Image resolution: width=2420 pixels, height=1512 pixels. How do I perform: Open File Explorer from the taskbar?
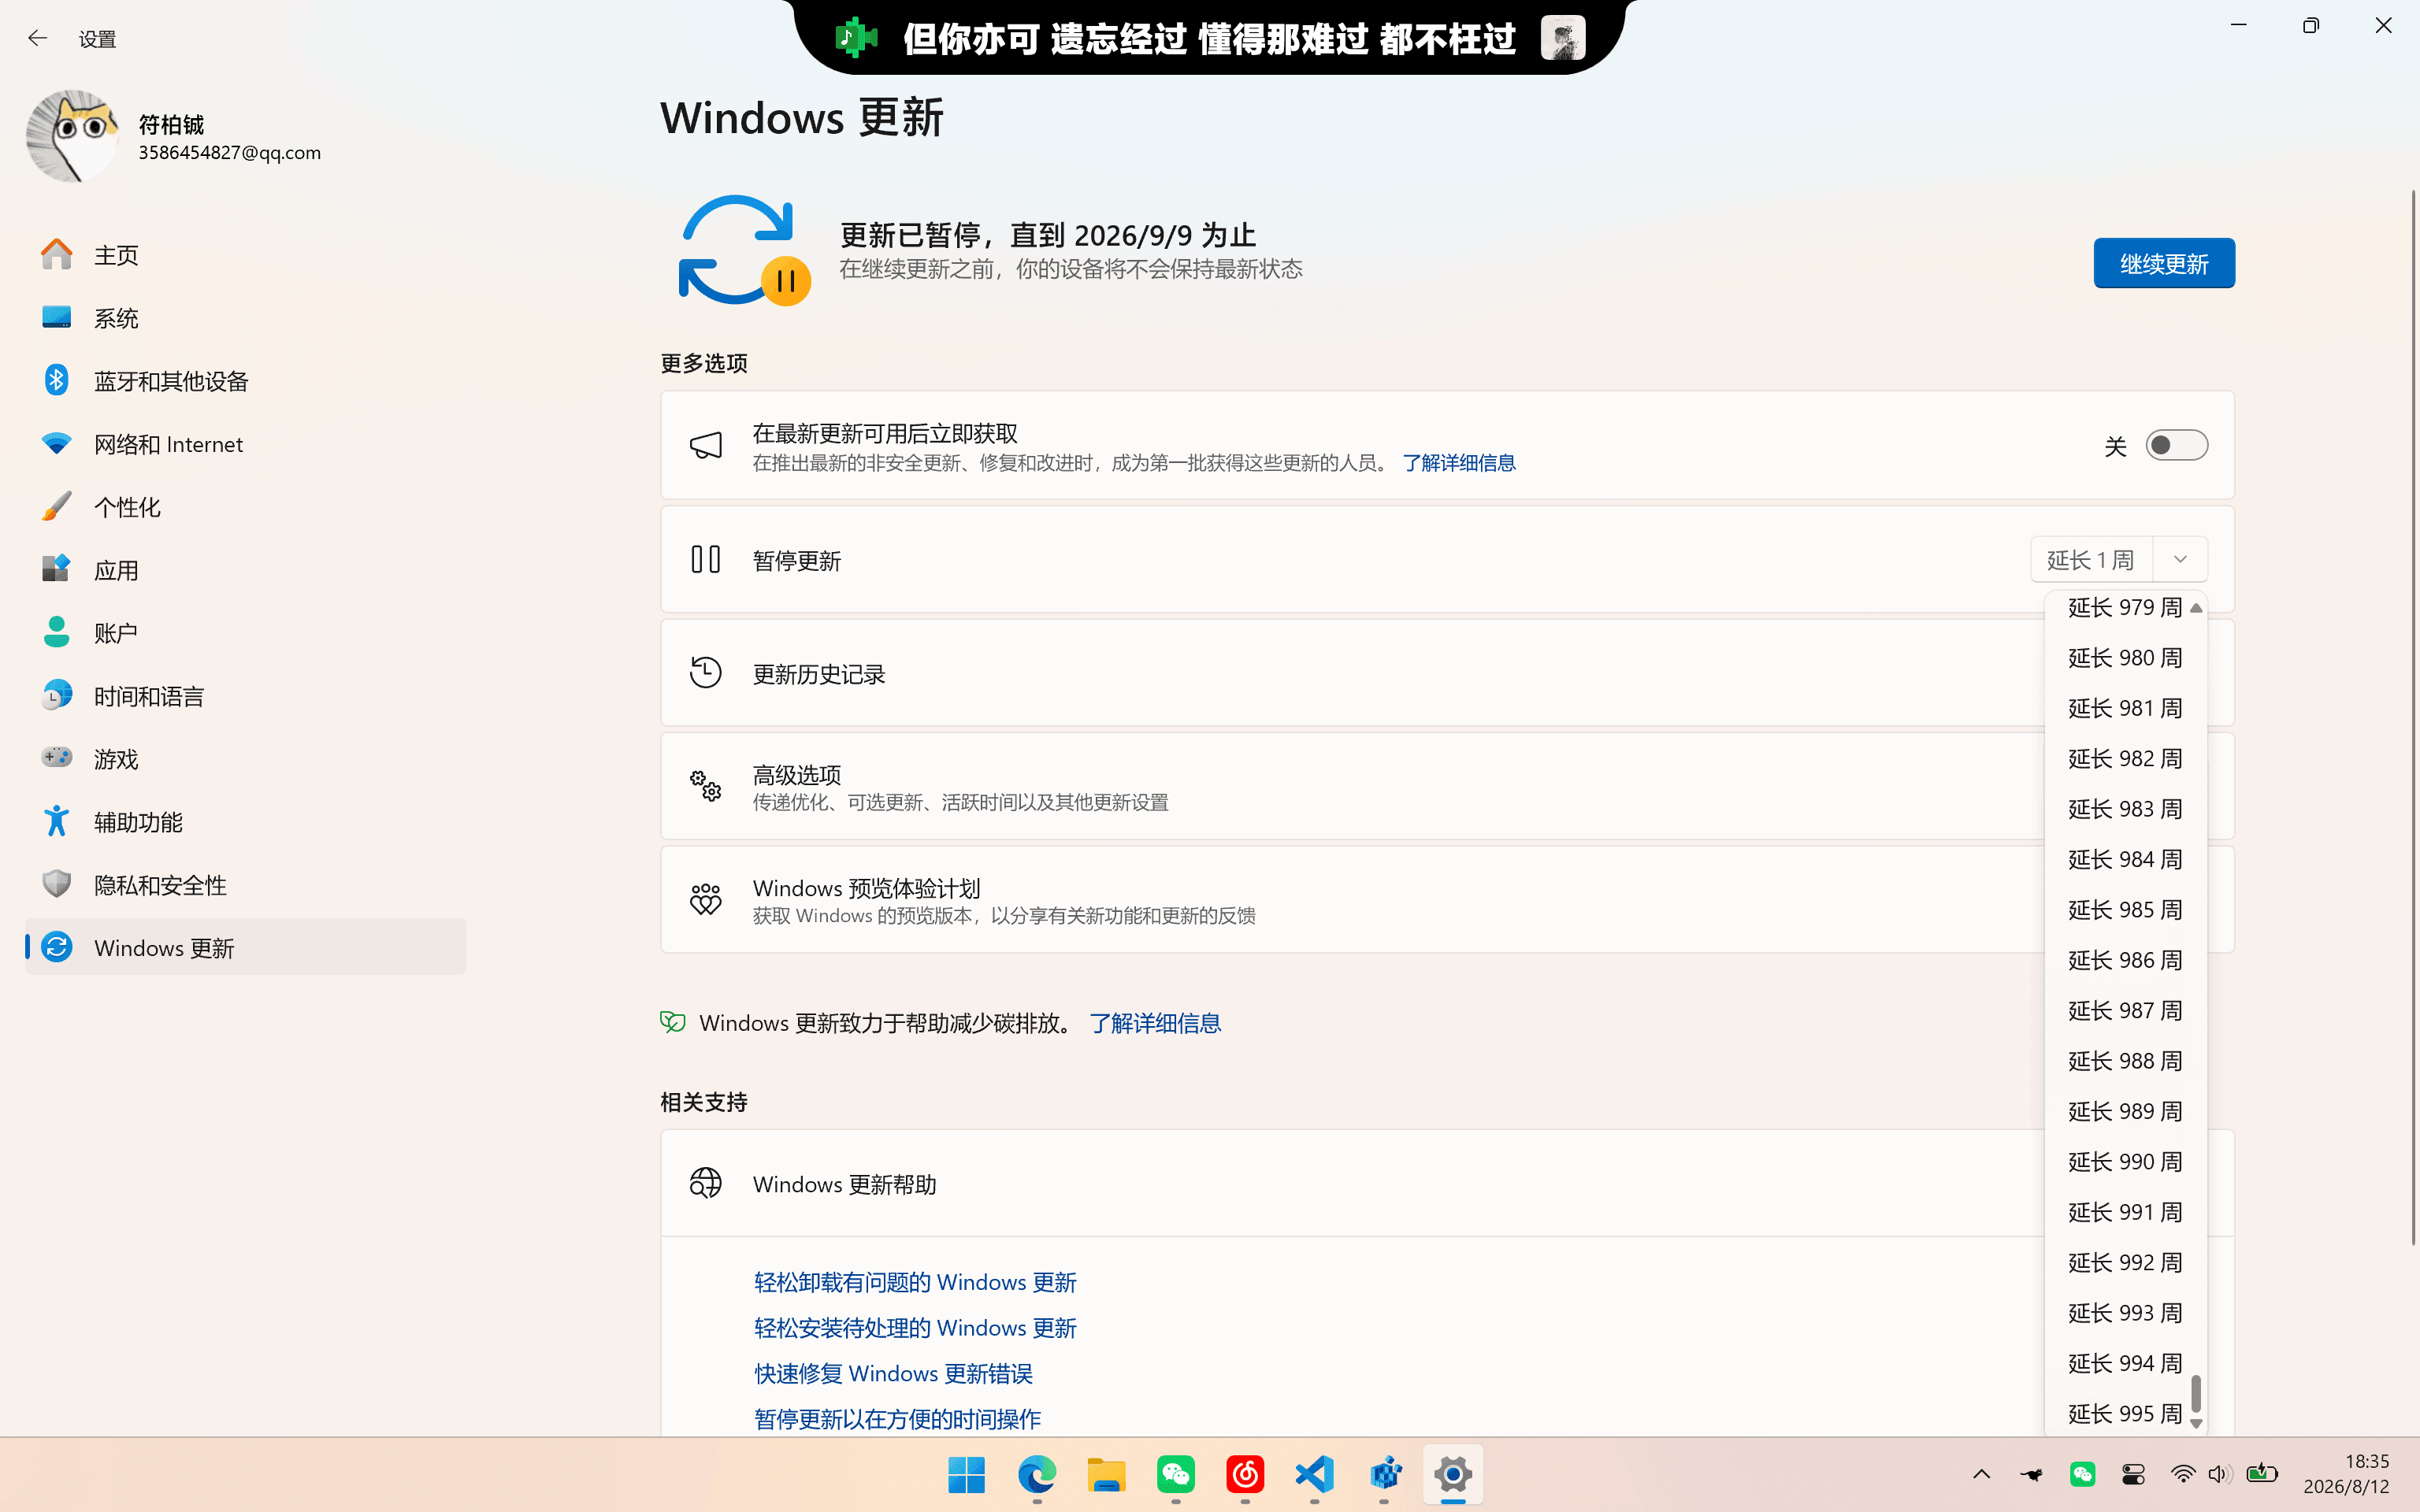[1106, 1474]
